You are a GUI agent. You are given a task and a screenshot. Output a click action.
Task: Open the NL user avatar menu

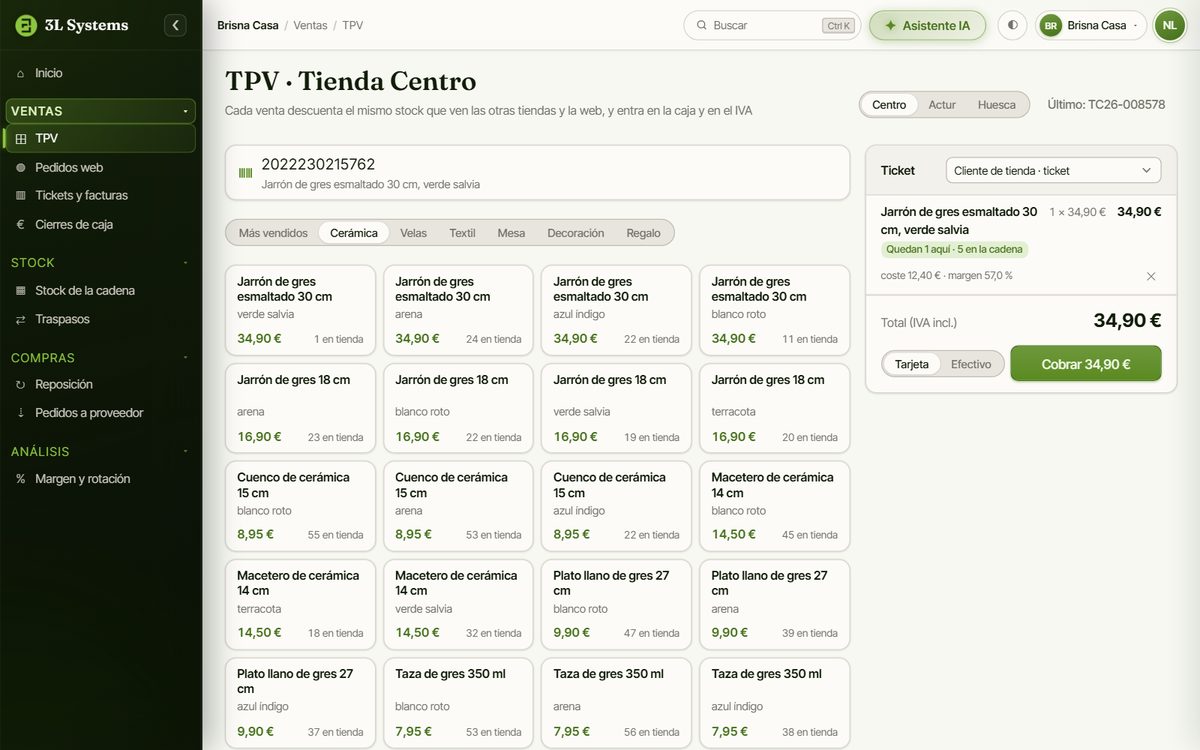1169,25
